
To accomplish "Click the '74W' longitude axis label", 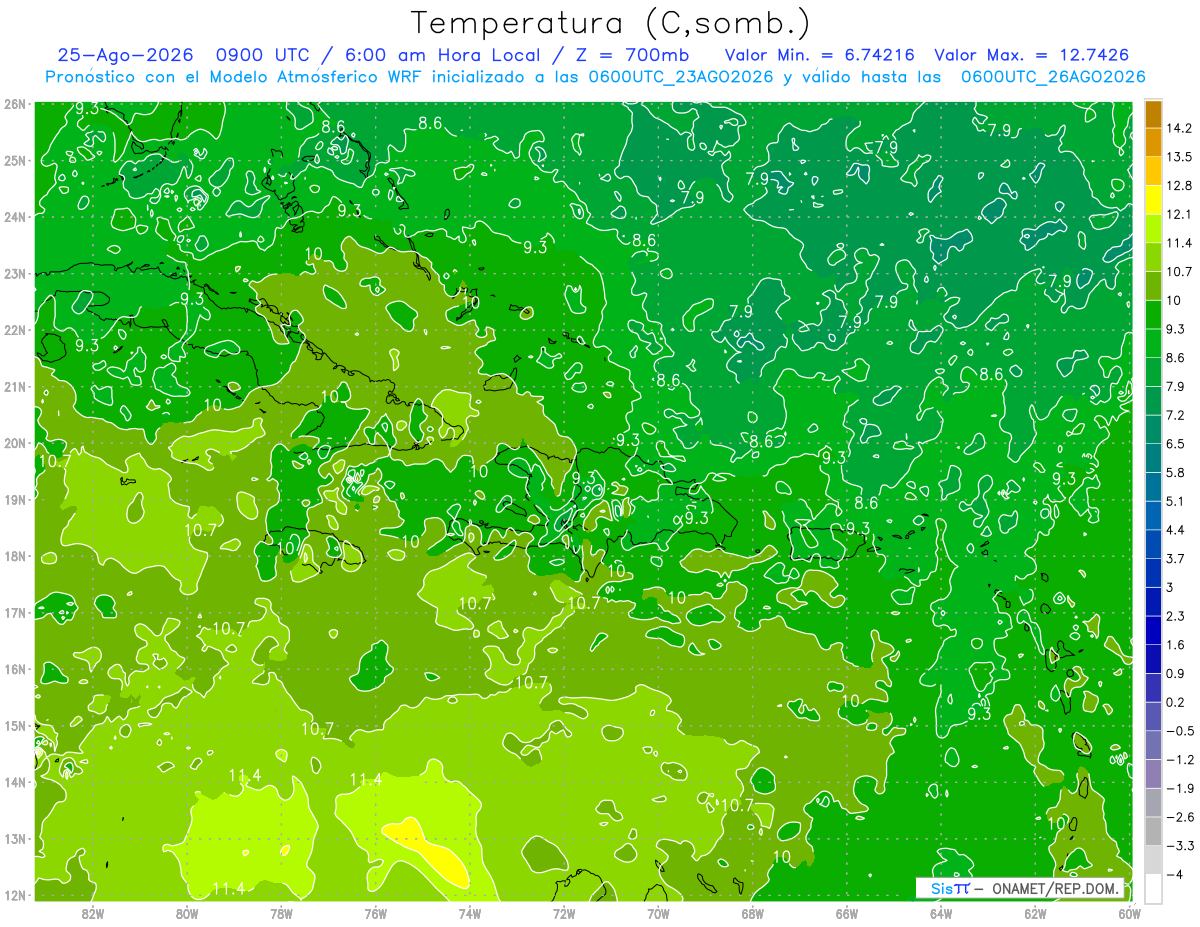I will pyautogui.click(x=470, y=913).
